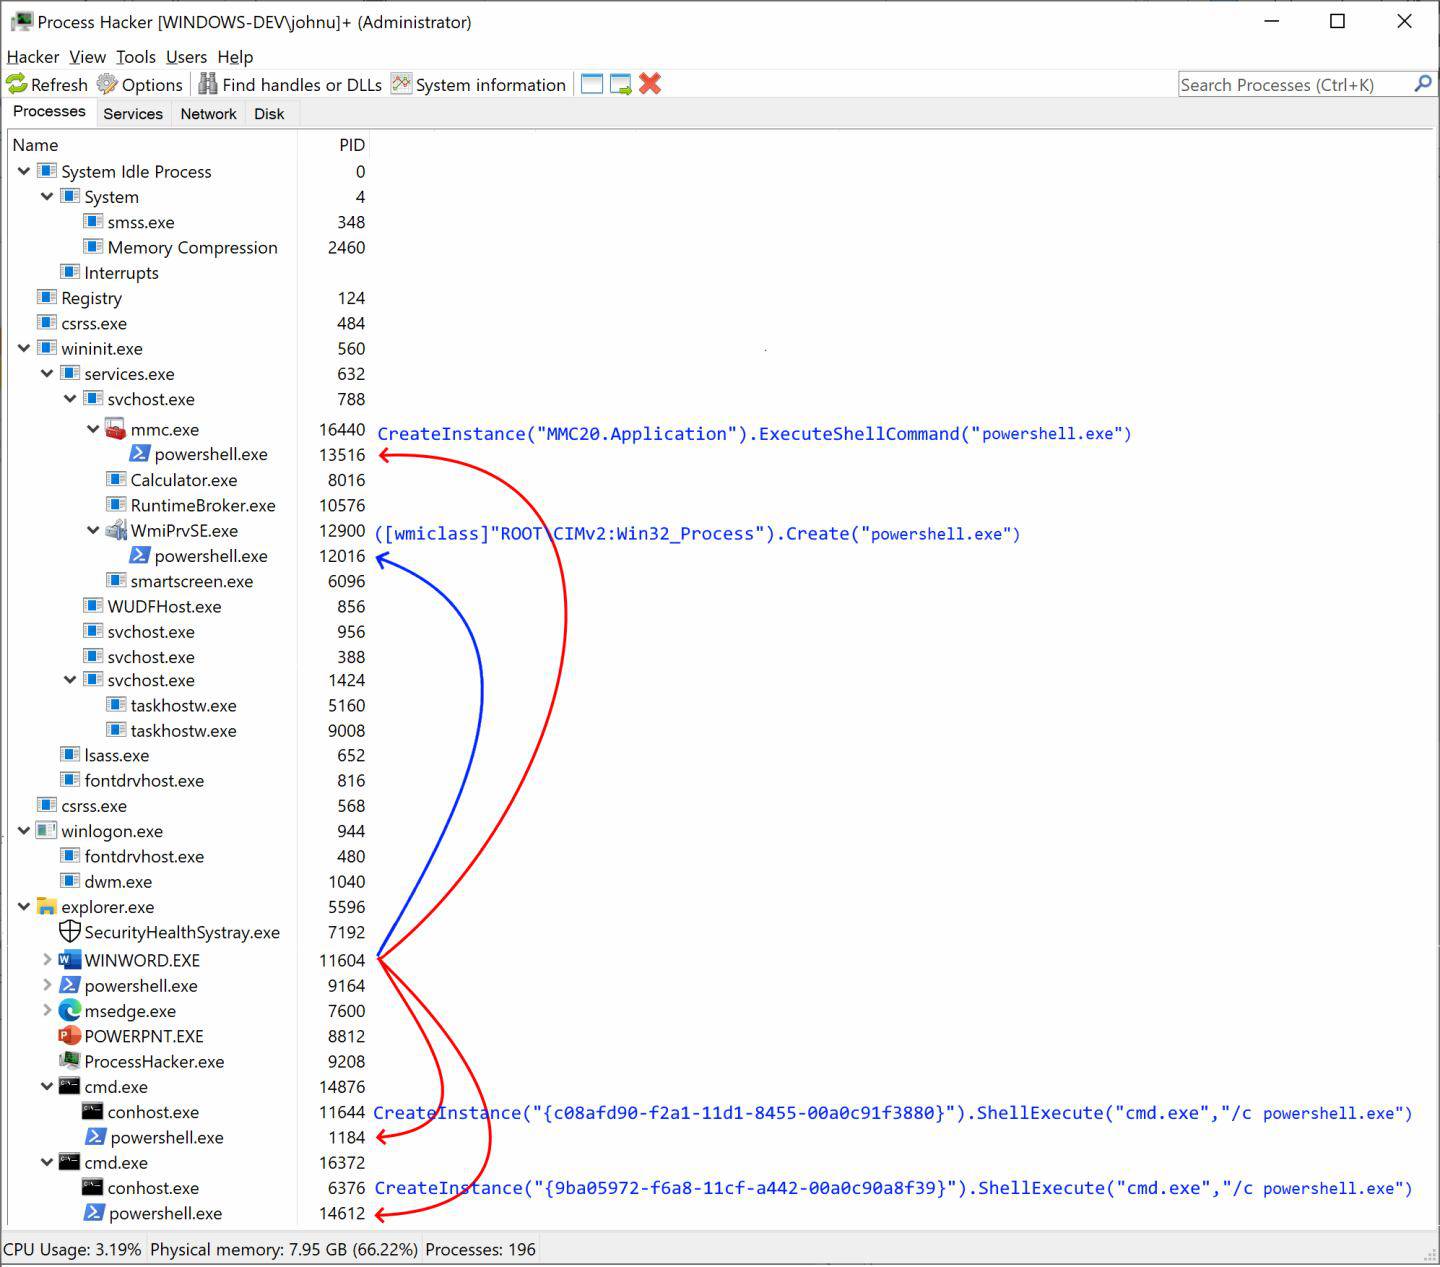1440x1267 pixels.
Task: Open the System information graph icon
Action: tap(401, 85)
